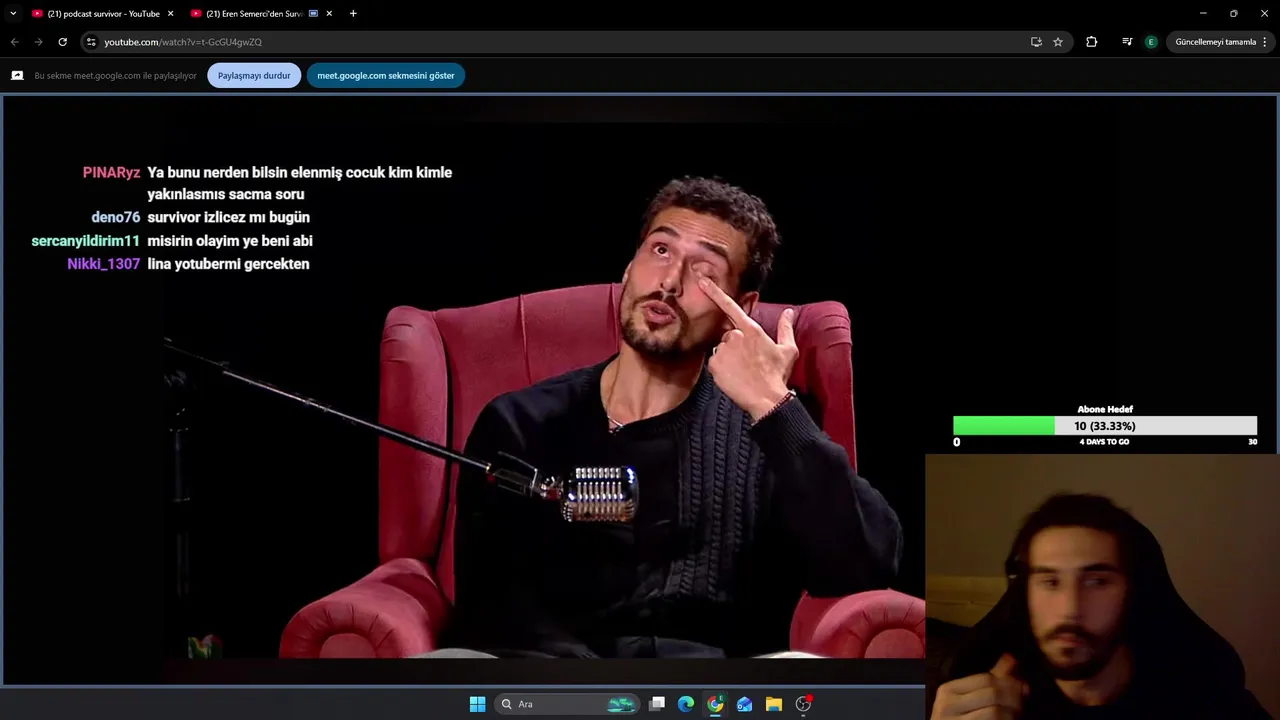Switch to the 'podcast survivor - YouTube' tab
This screenshot has width=1280, height=720.
pyautogui.click(x=102, y=14)
